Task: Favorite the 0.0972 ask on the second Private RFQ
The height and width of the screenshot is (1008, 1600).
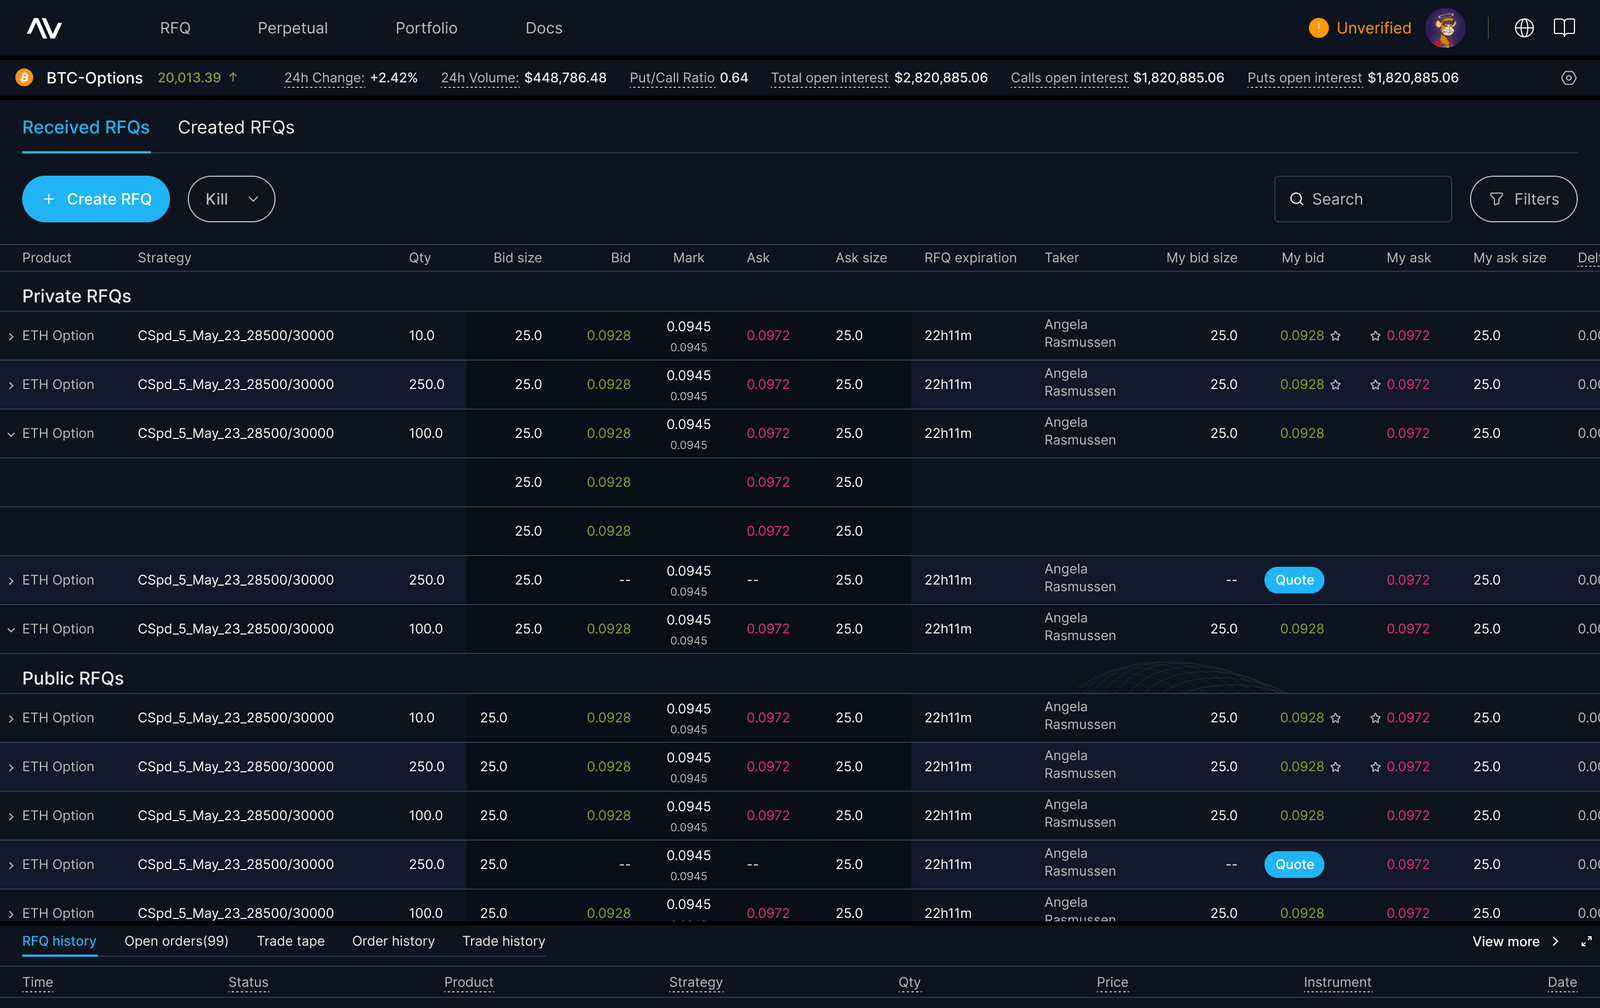Action: (1374, 384)
